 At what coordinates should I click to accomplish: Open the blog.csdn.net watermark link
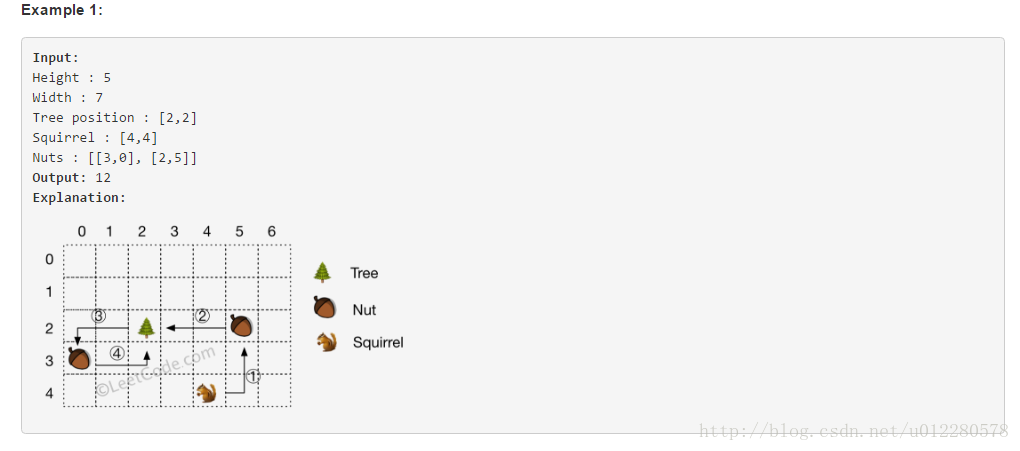coord(853,430)
